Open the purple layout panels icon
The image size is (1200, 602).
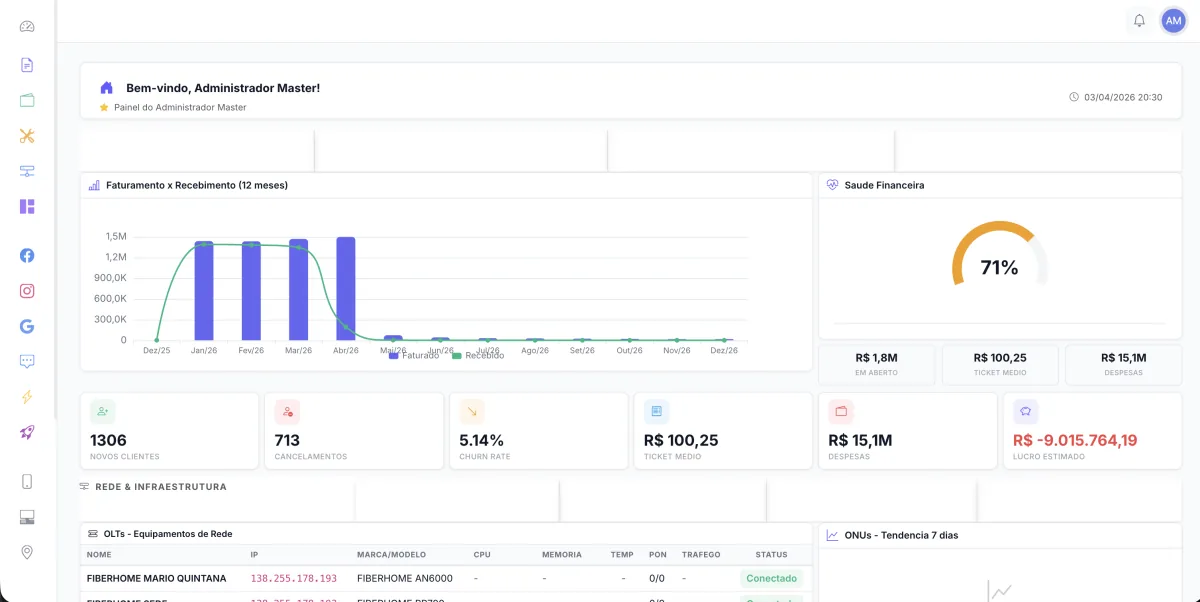click(27, 206)
